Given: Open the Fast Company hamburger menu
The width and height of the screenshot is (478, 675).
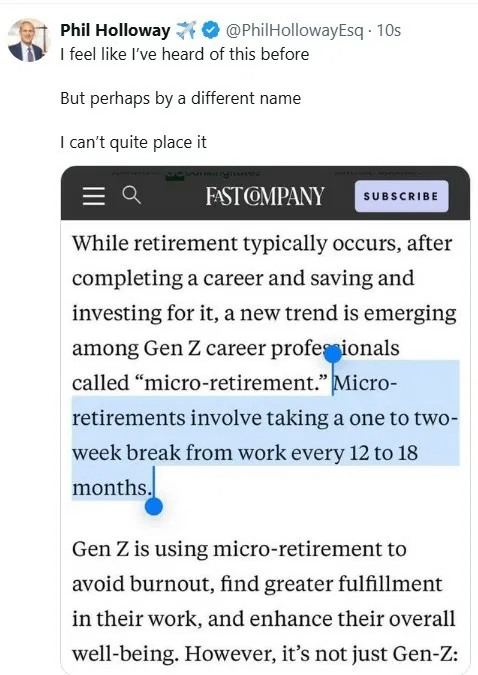Looking at the screenshot, I should click(x=93, y=196).
